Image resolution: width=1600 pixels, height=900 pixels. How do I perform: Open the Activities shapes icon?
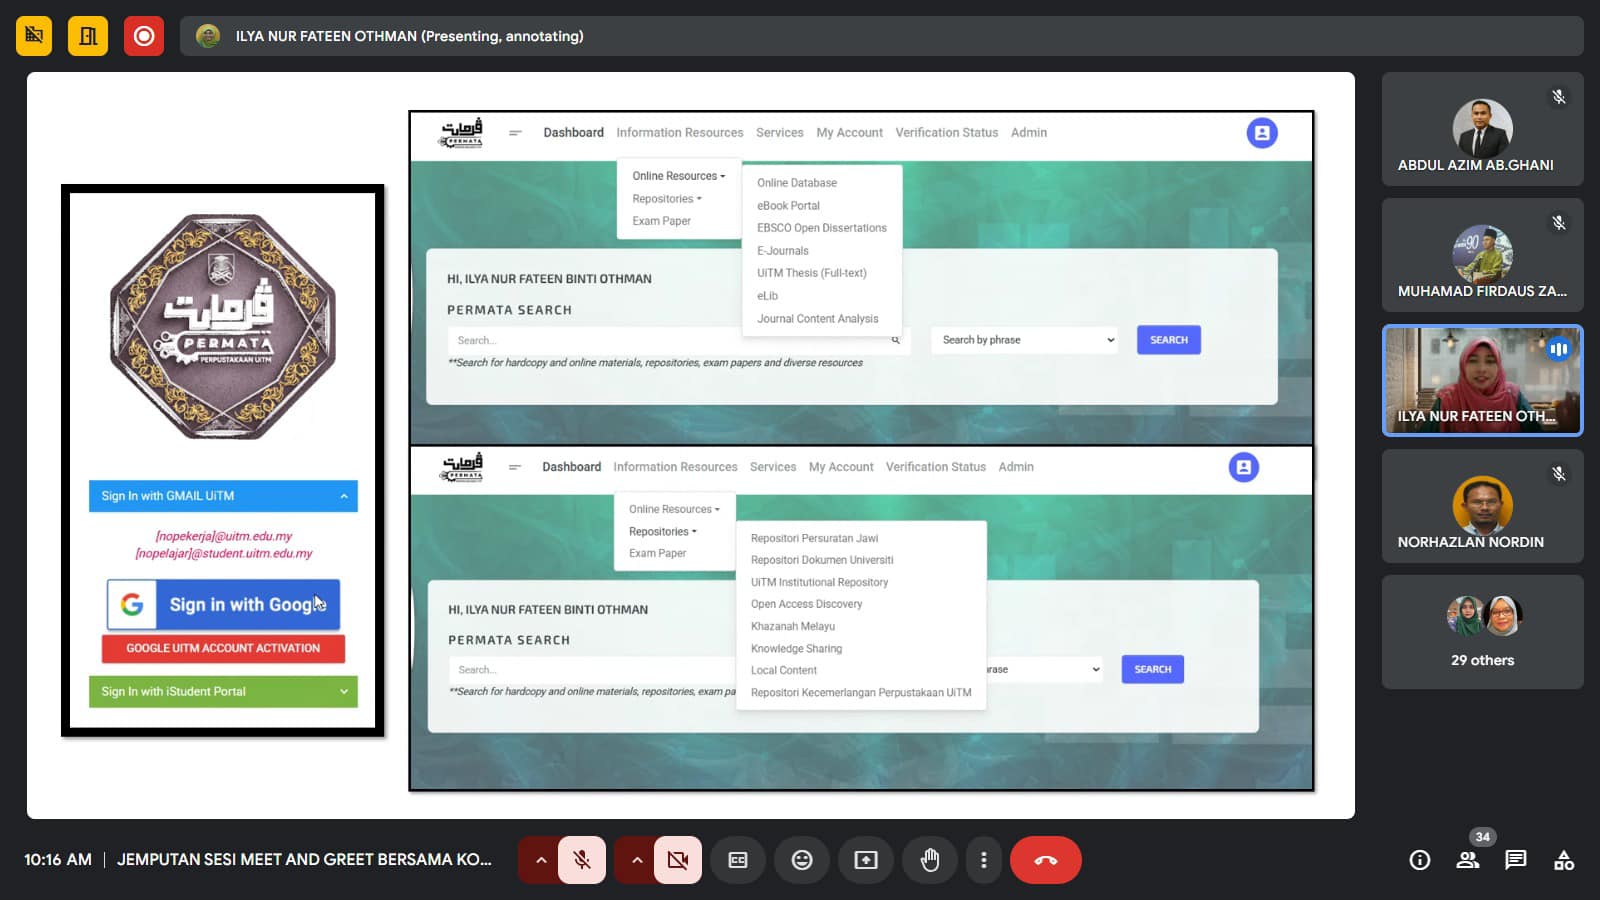click(x=1564, y=860)
